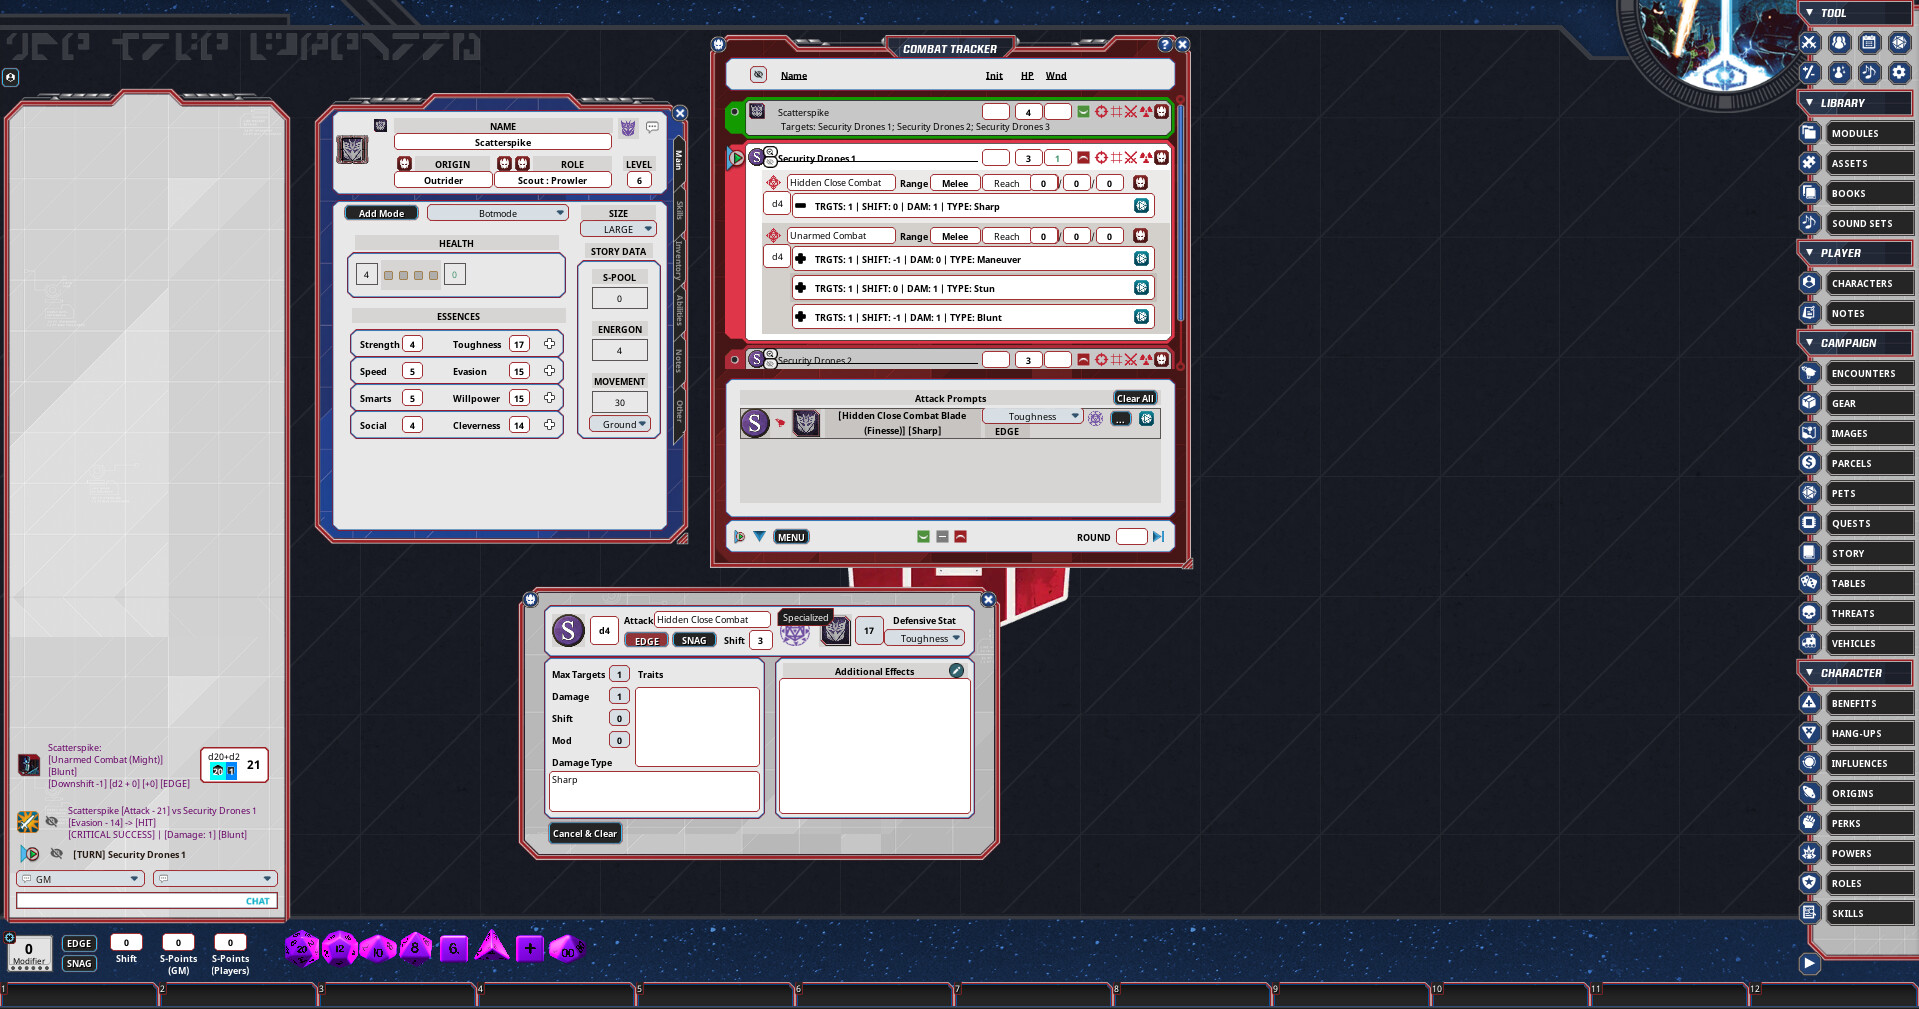The height and width of the screenshot is (1009, 1919).
Task: Open the MENU in the Combat Tracker footer
Action: coord(791,537)
